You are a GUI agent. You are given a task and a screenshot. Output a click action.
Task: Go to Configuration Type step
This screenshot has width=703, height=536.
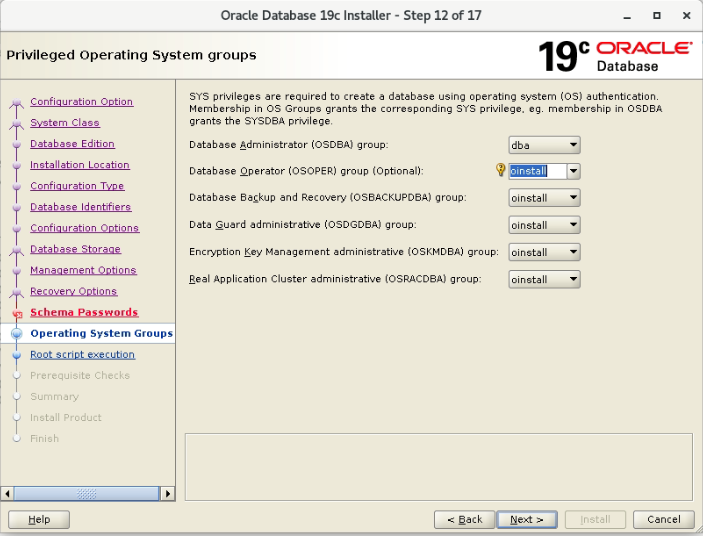(x=77, y=186)
